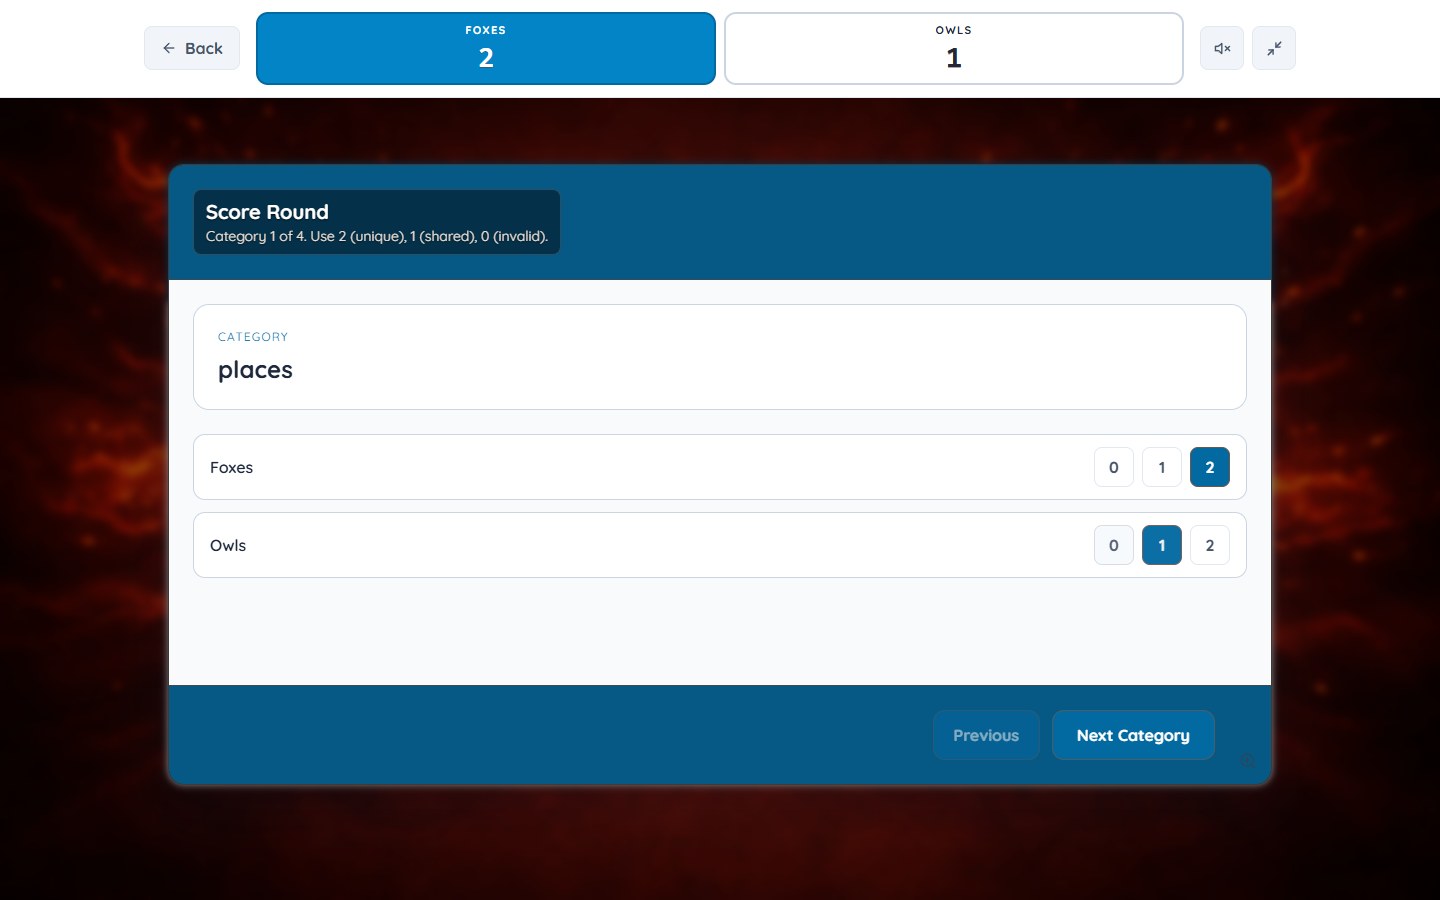1440x900 pixels.
Task: Give Foxes a score of 1
Action: coord(1162,467)
